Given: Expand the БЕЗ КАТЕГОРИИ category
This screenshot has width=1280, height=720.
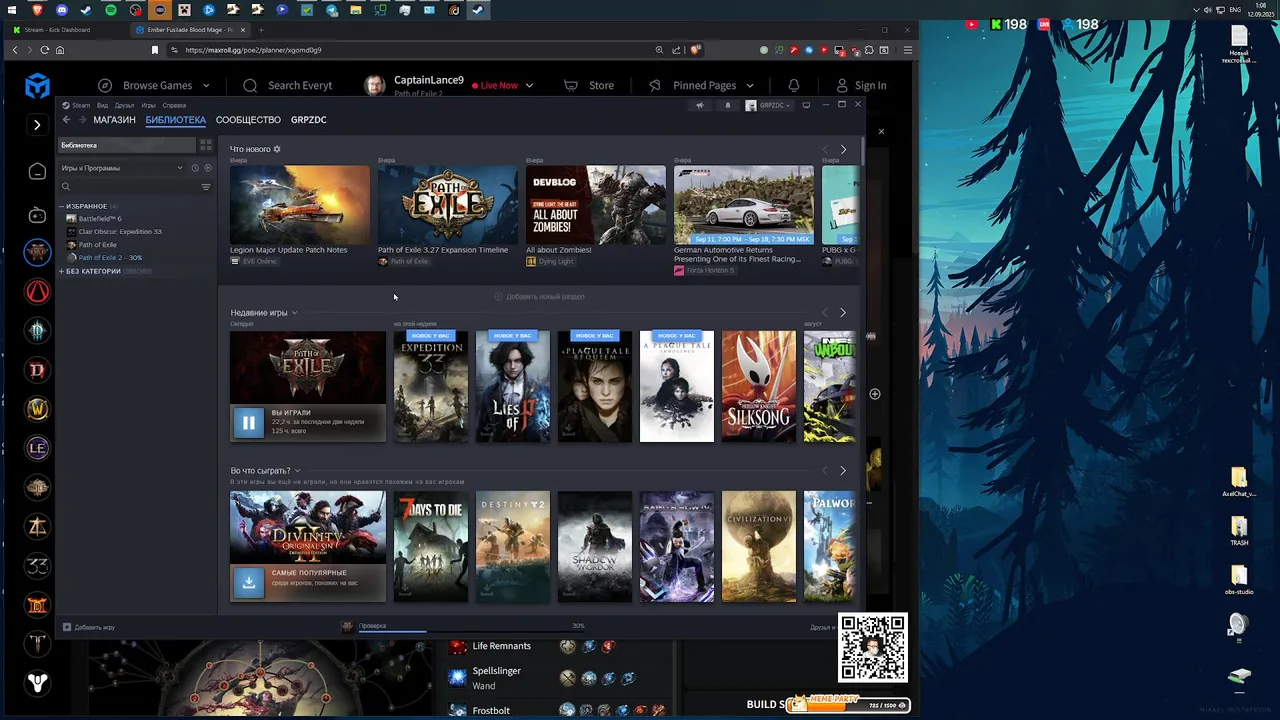Looking at the screenshot, I should click(62, 271).
